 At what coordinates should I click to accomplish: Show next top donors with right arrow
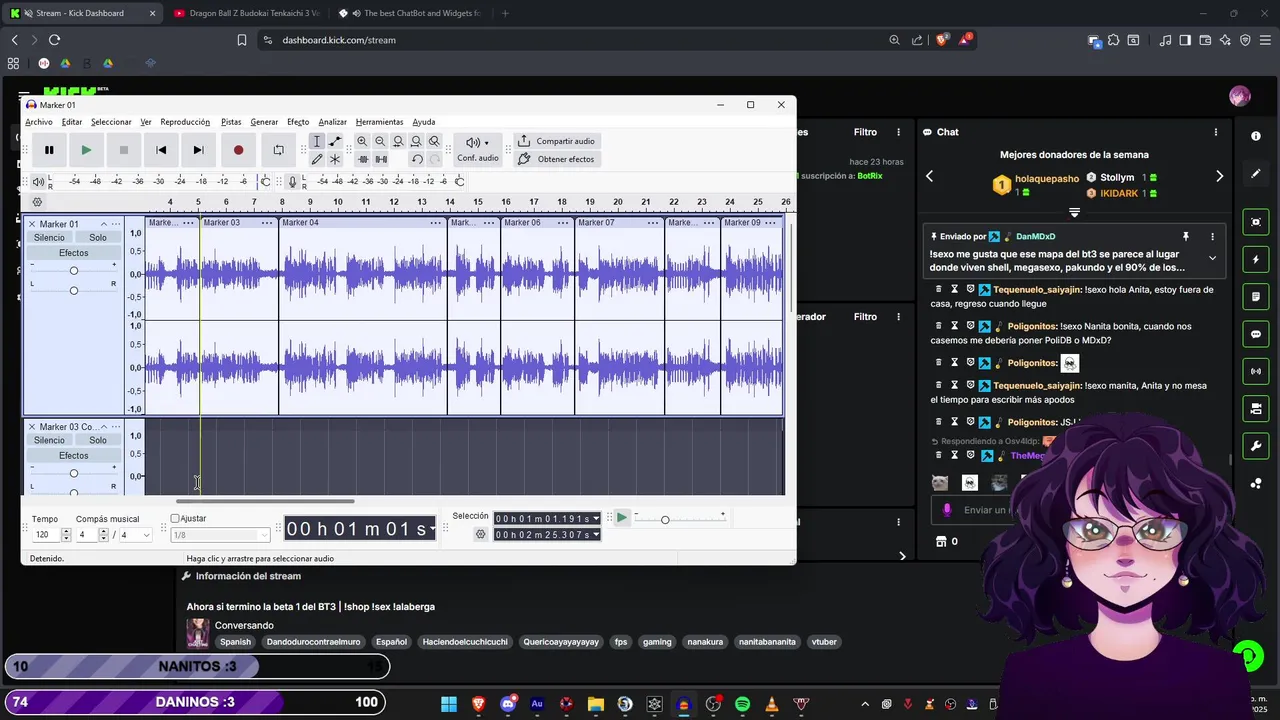pyautogui.click(x=1219, y=176)
